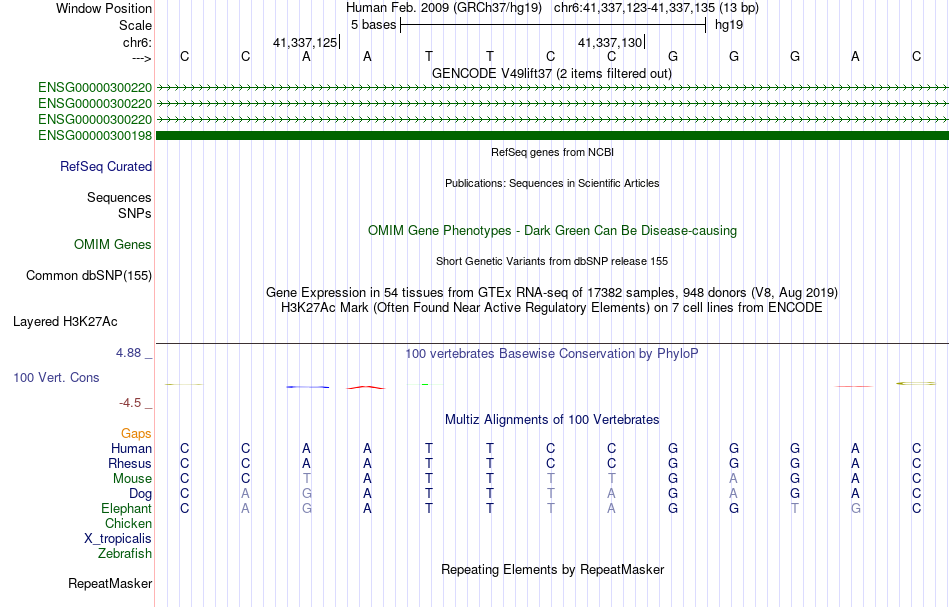Click the 41,337,130 ruler position
The image size is (950, 607).
(610, 42)
